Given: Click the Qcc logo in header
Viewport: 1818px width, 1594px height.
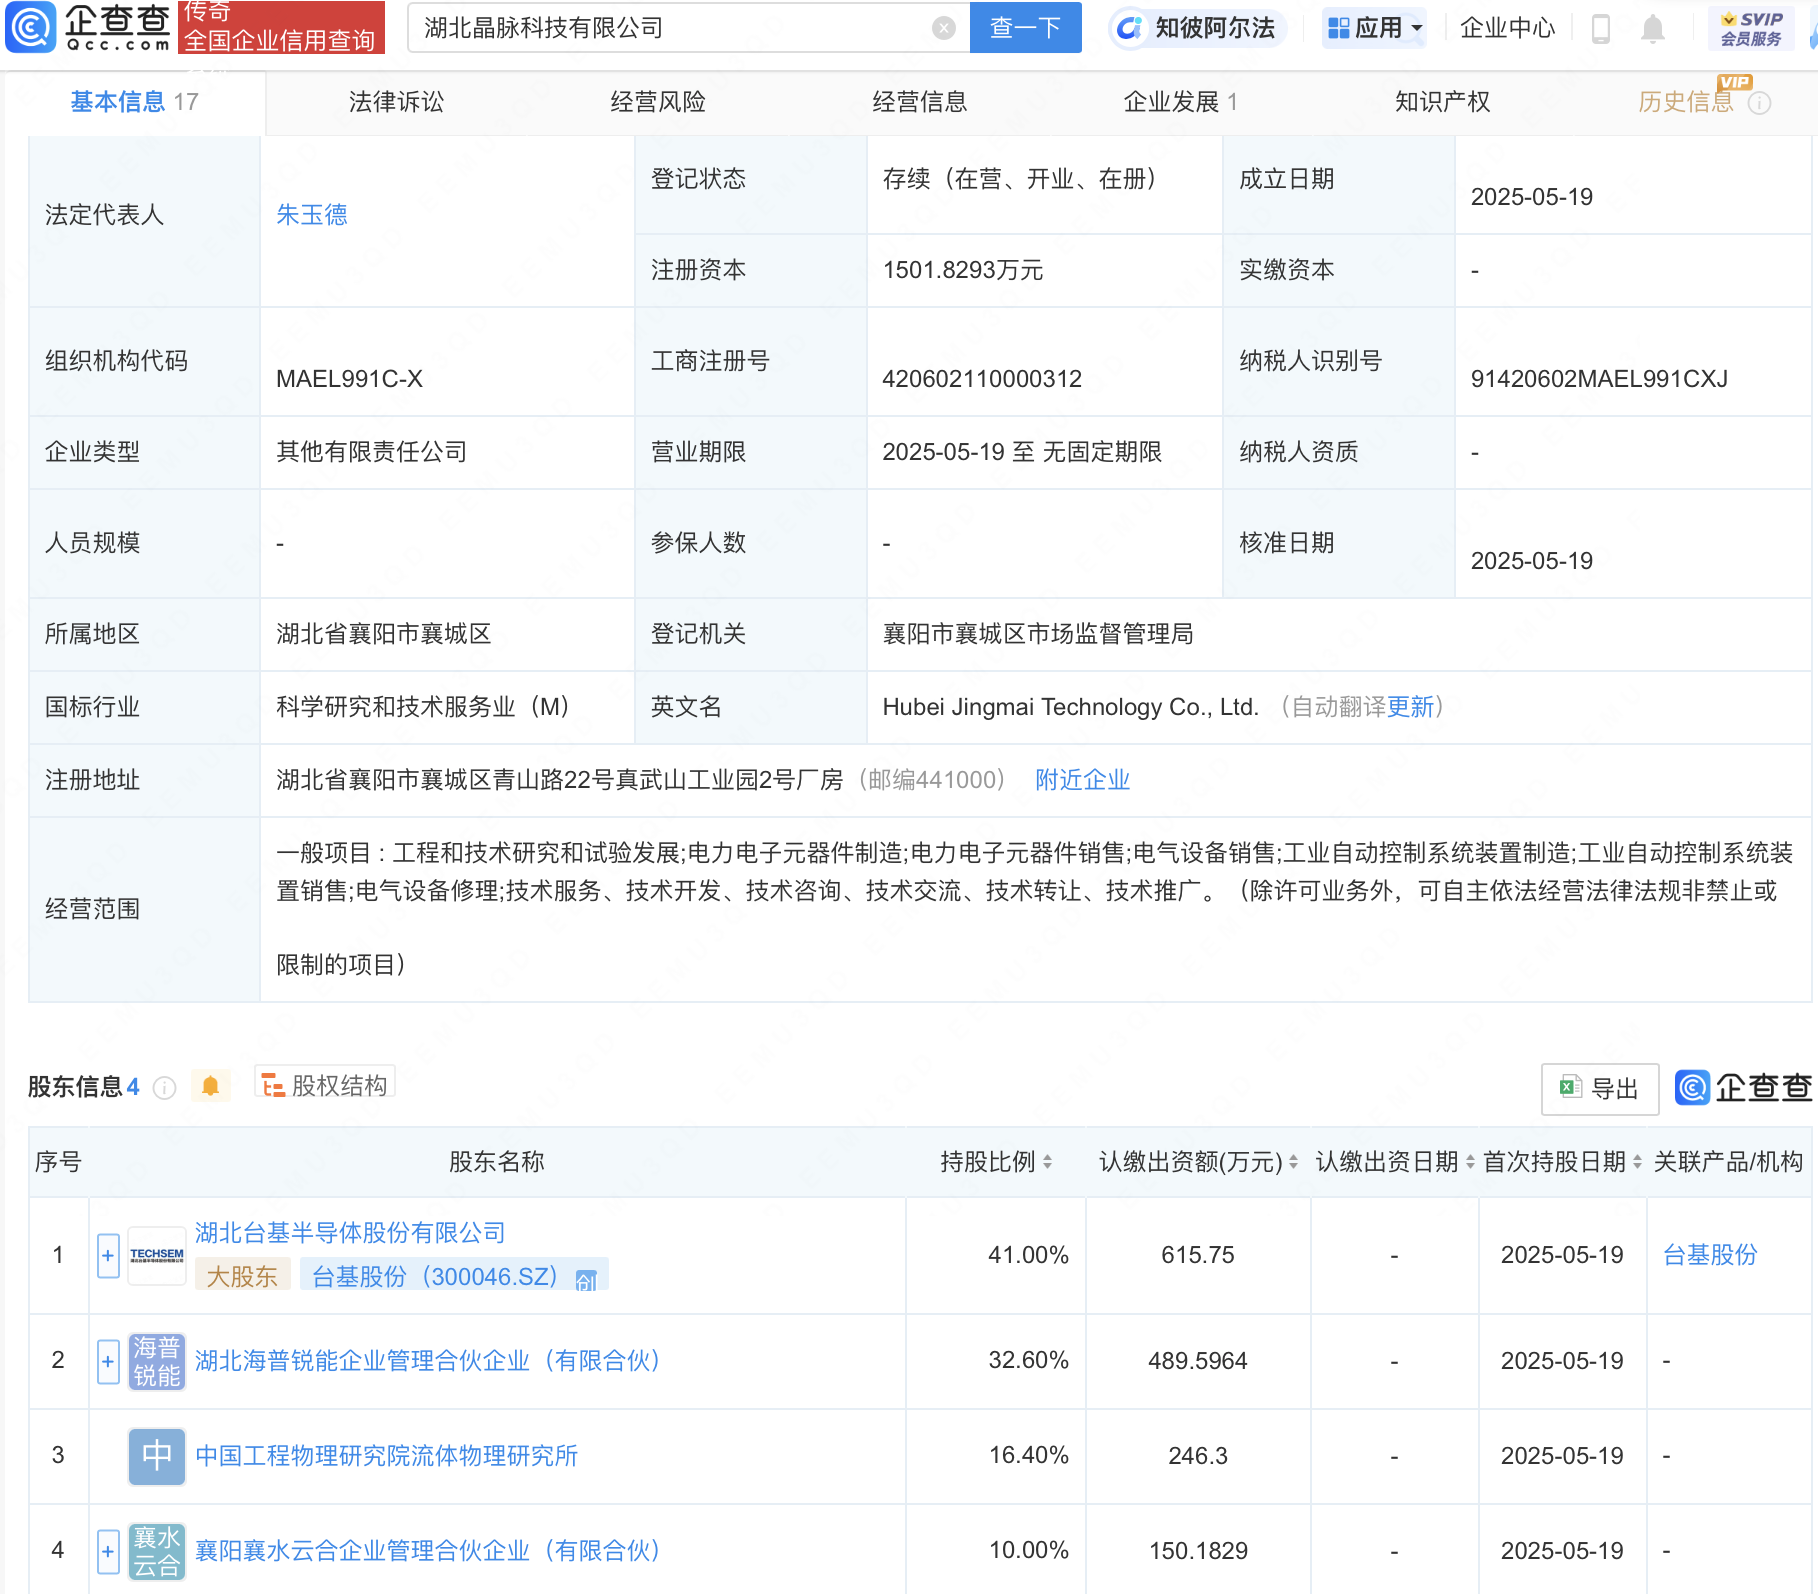Looking at the screenshot, I should click(88, 27).
